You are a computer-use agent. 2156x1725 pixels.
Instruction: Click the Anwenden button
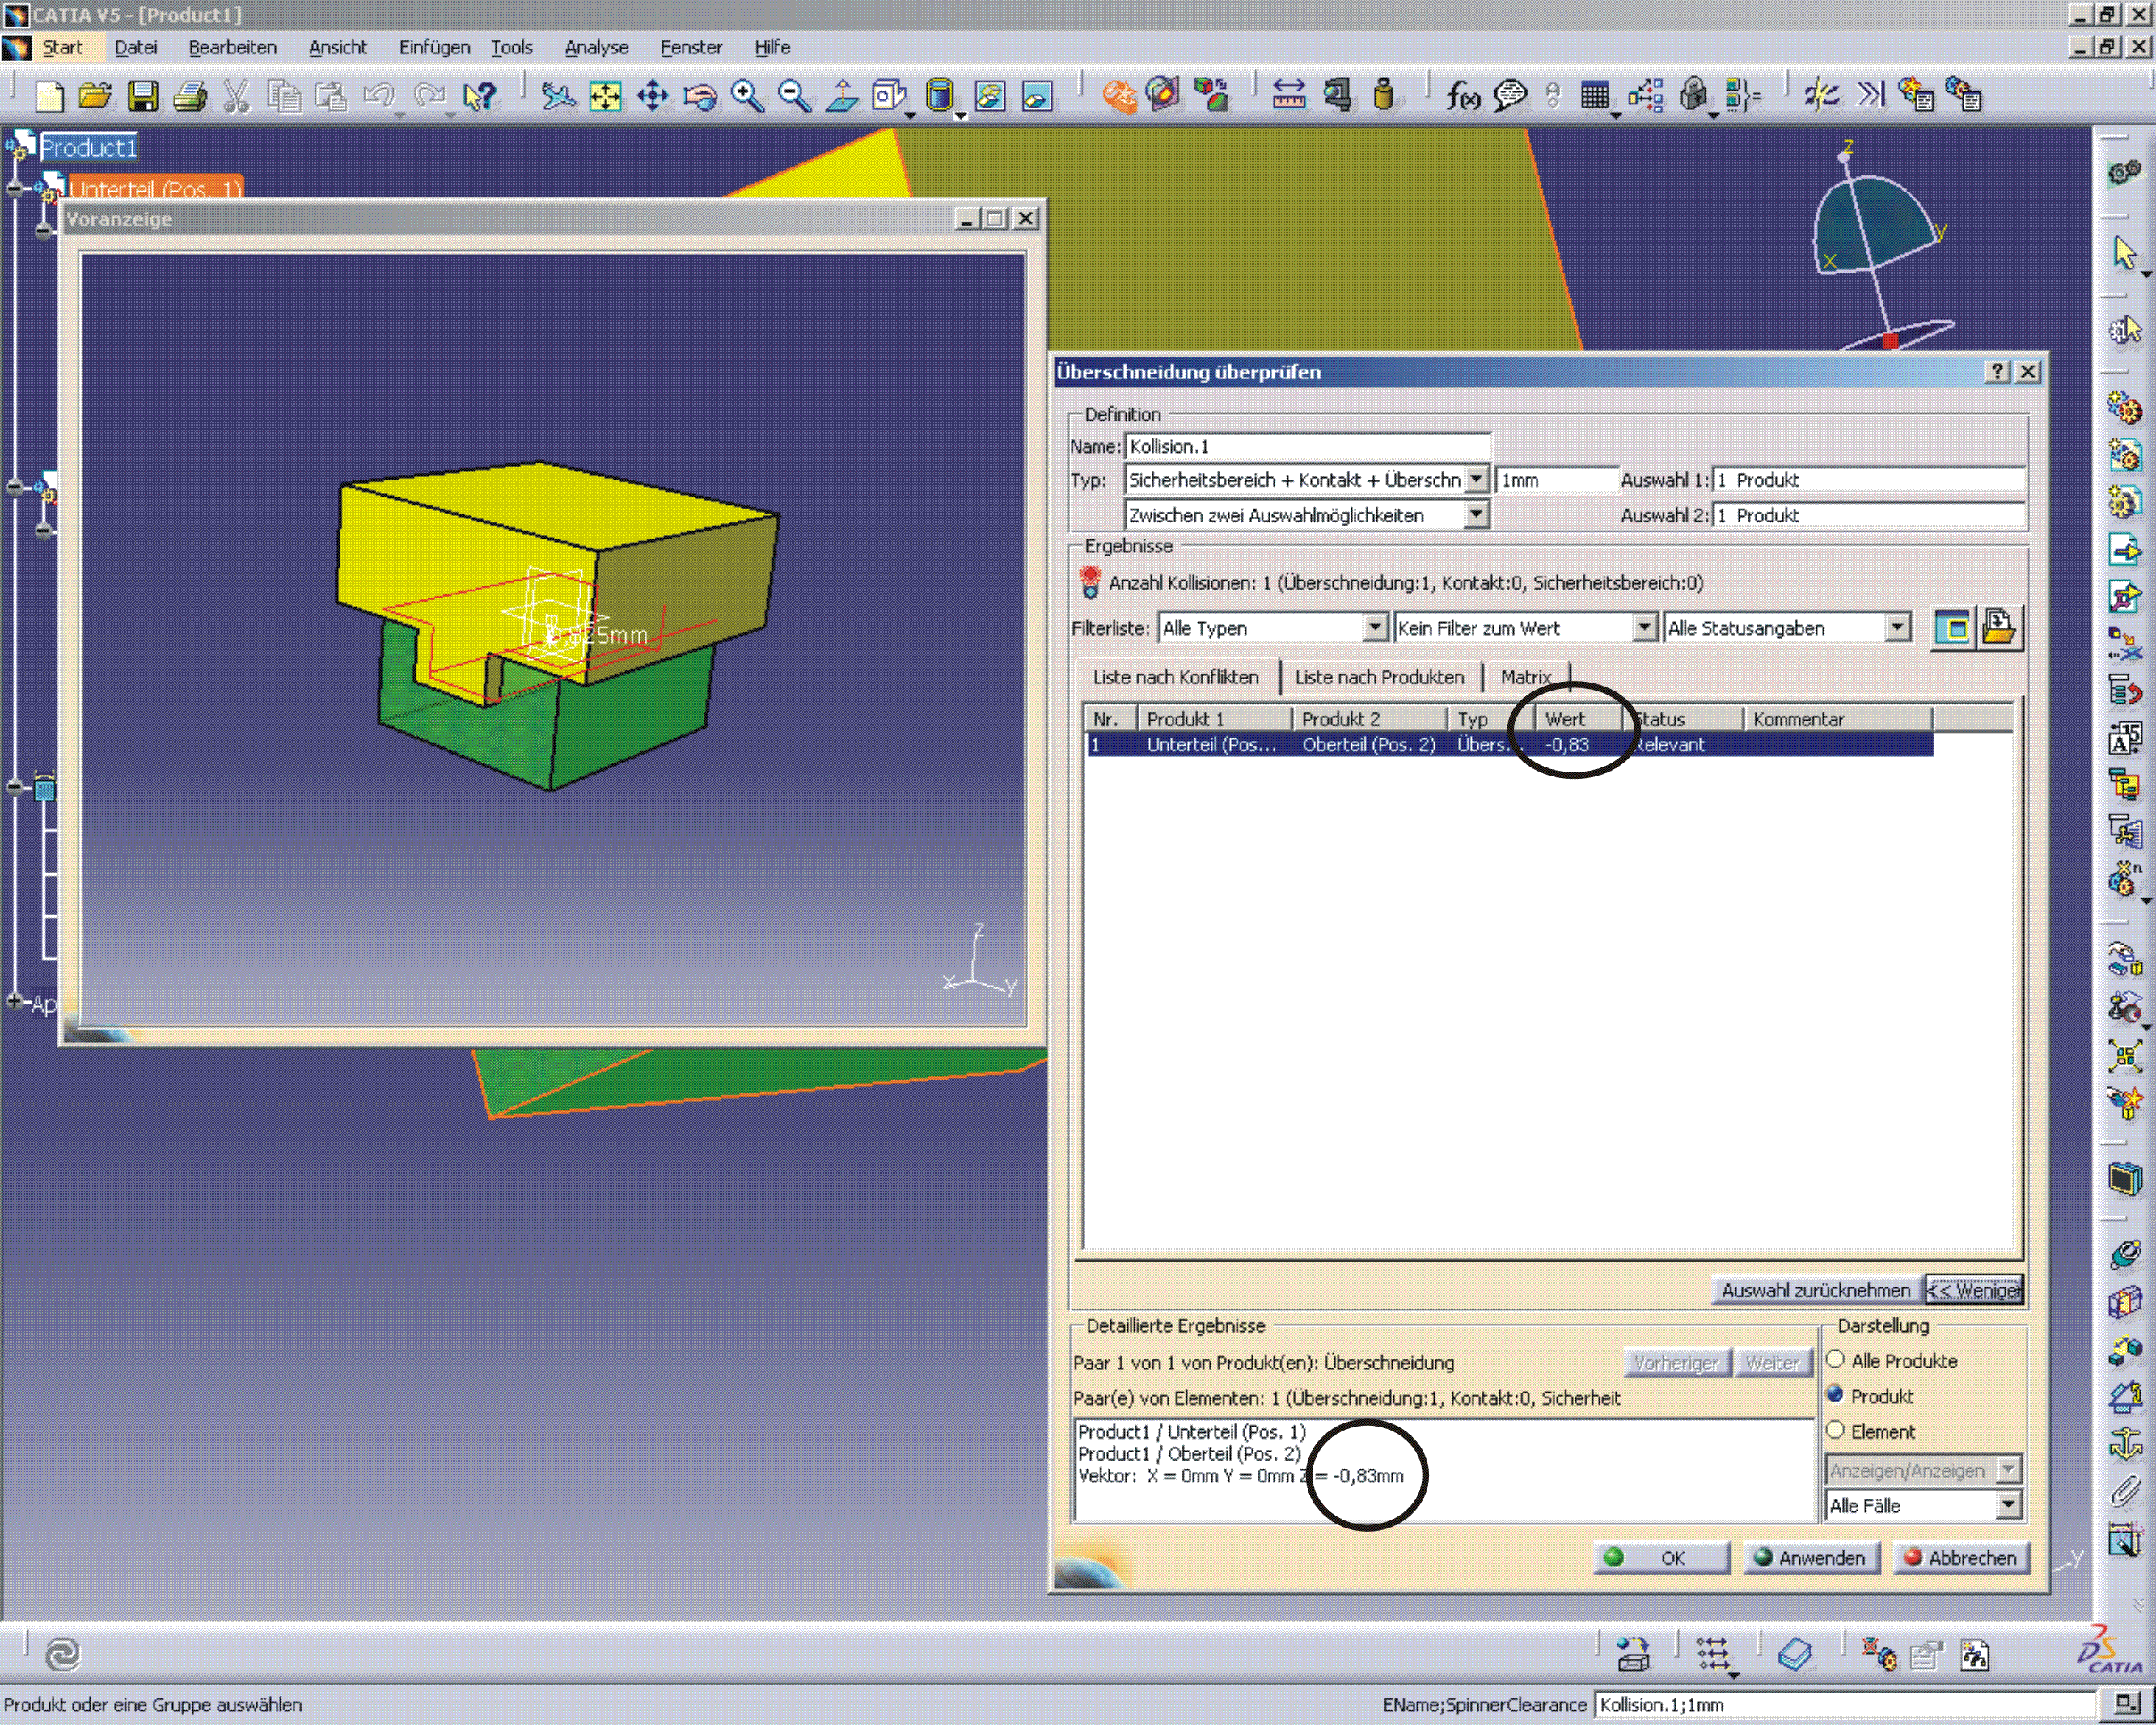point(1812,1558)
